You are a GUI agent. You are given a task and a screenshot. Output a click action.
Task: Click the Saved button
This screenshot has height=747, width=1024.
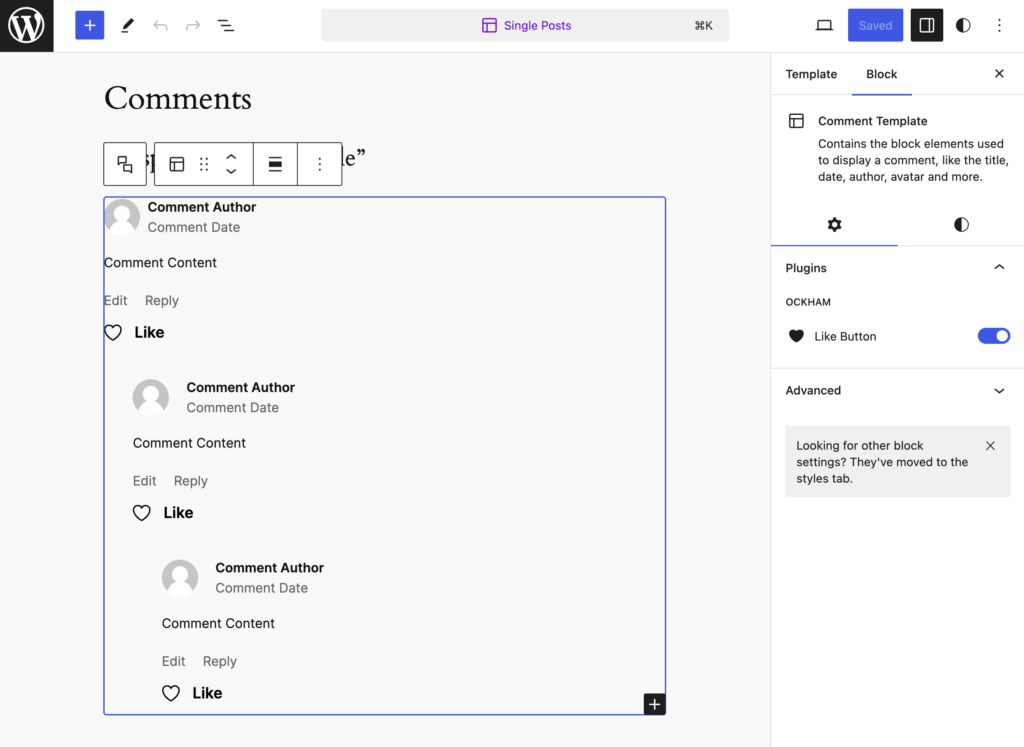pos(875,26)
